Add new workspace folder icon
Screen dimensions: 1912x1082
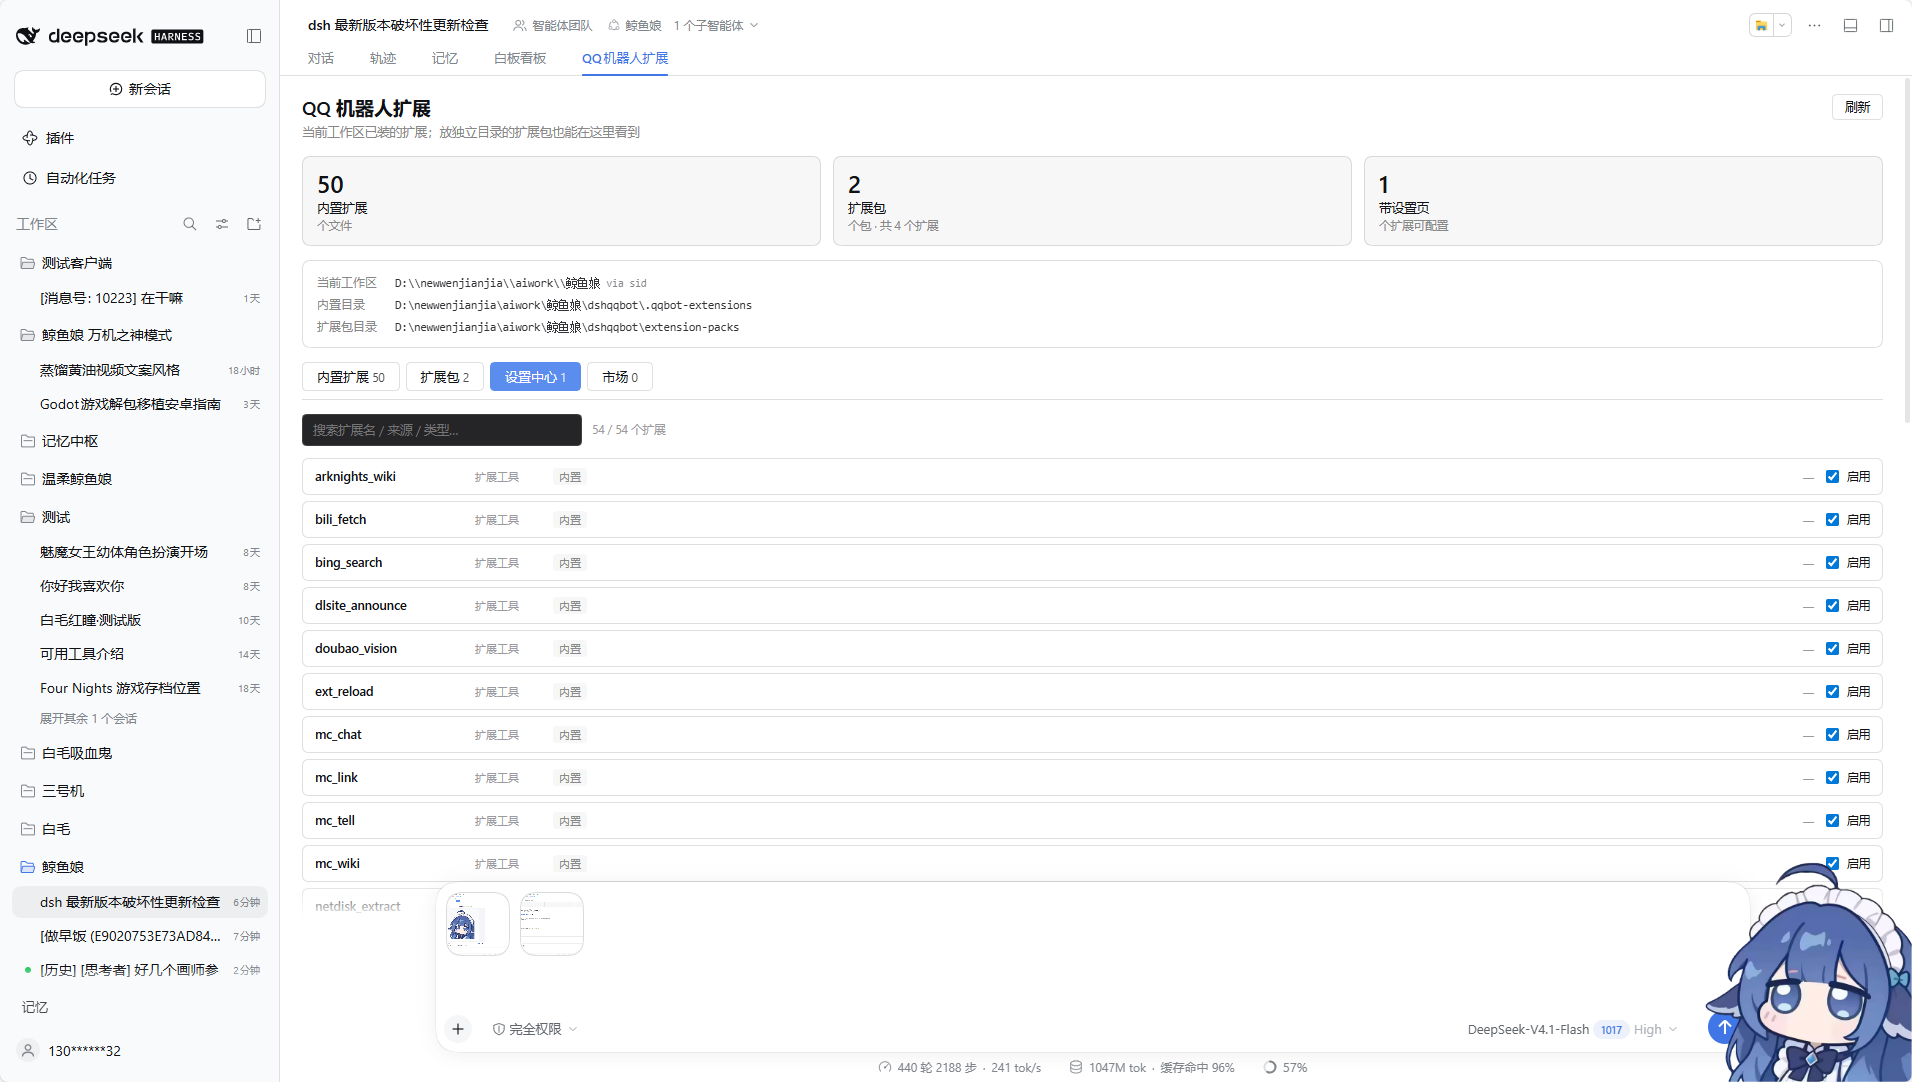tap(254, 224)
